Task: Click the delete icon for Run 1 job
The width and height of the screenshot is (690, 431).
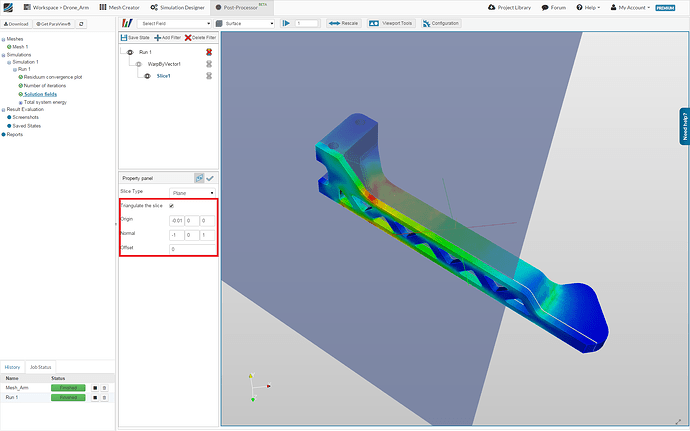Action: [x=104, y=398]
